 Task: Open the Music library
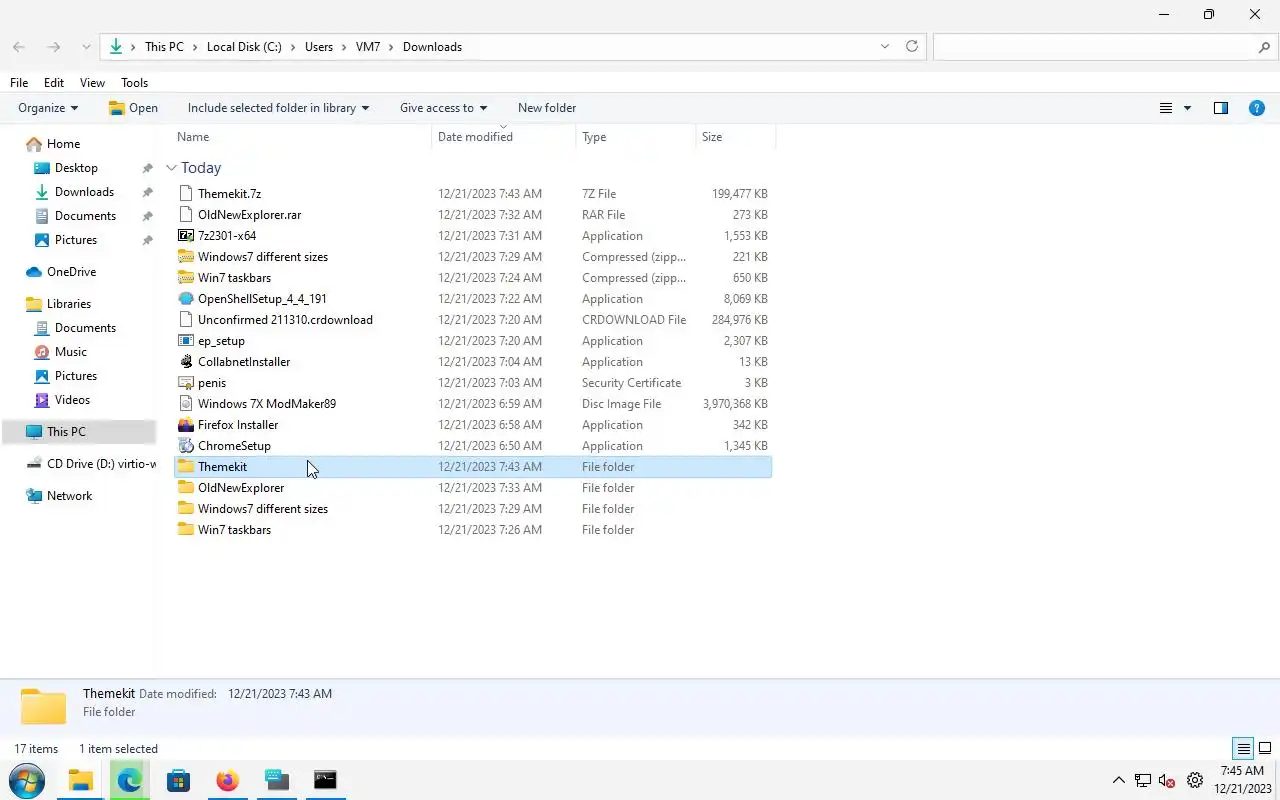pos(70,352)
